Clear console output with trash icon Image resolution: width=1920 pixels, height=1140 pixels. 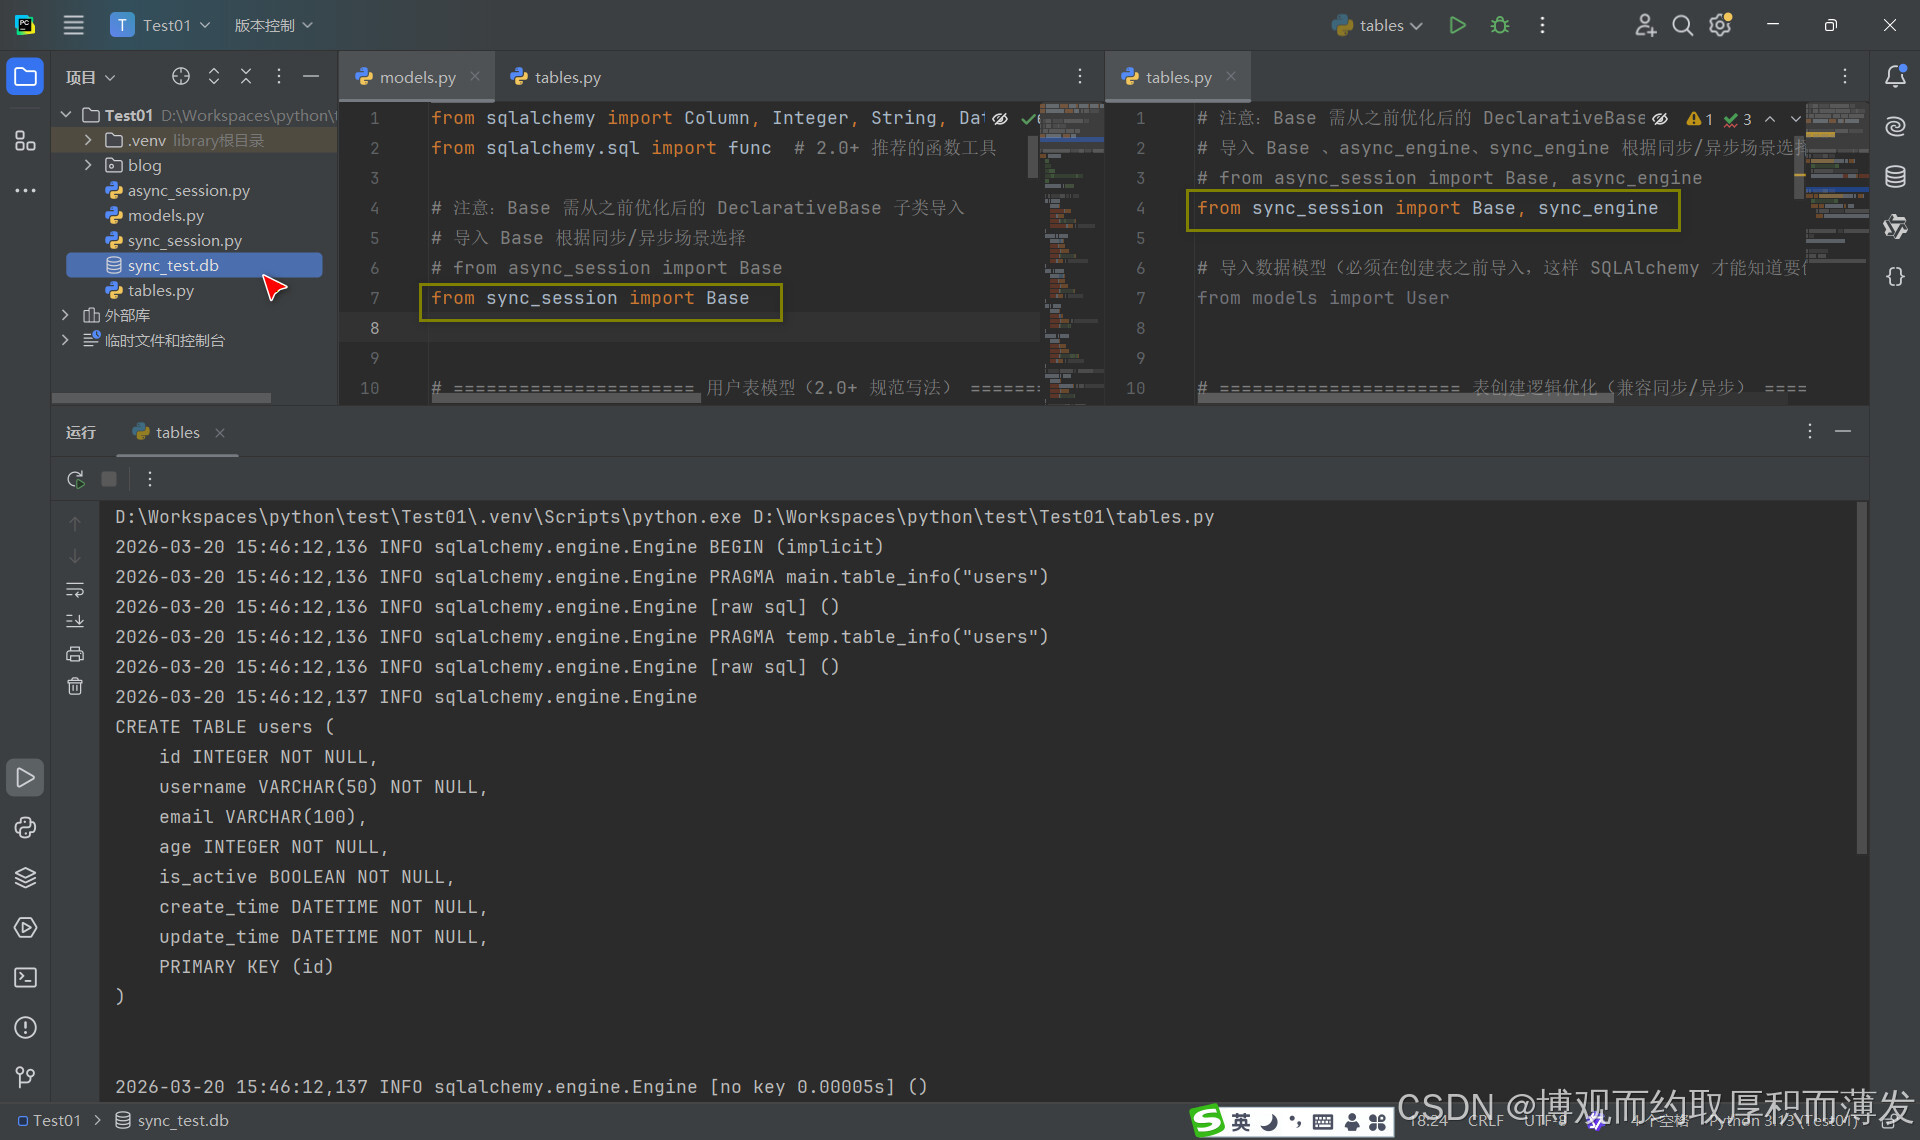point(75,686)
